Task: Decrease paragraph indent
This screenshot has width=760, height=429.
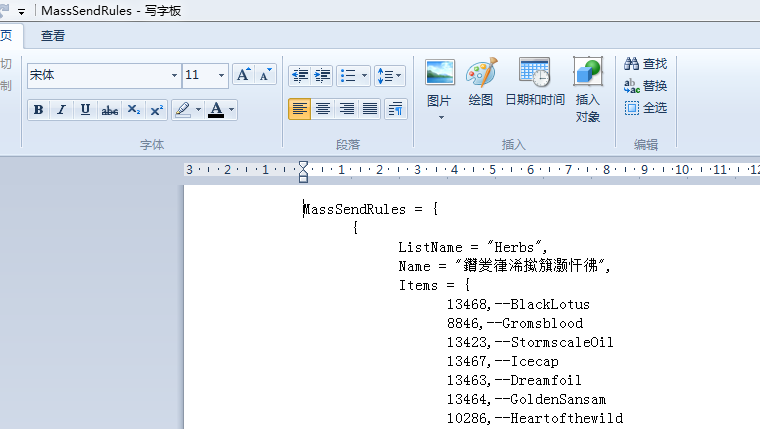Action: [x=299, y=75]
